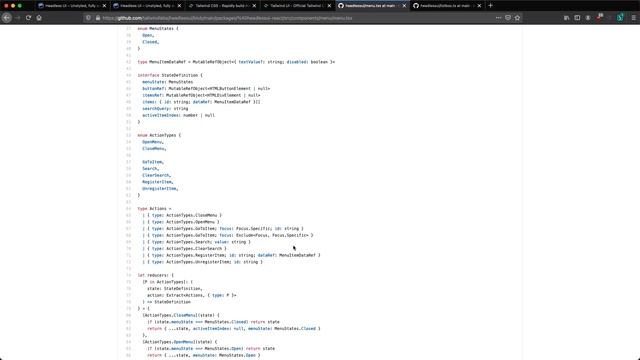
Task: Close the Tailwind UI tab
Action: coord(329,6)
